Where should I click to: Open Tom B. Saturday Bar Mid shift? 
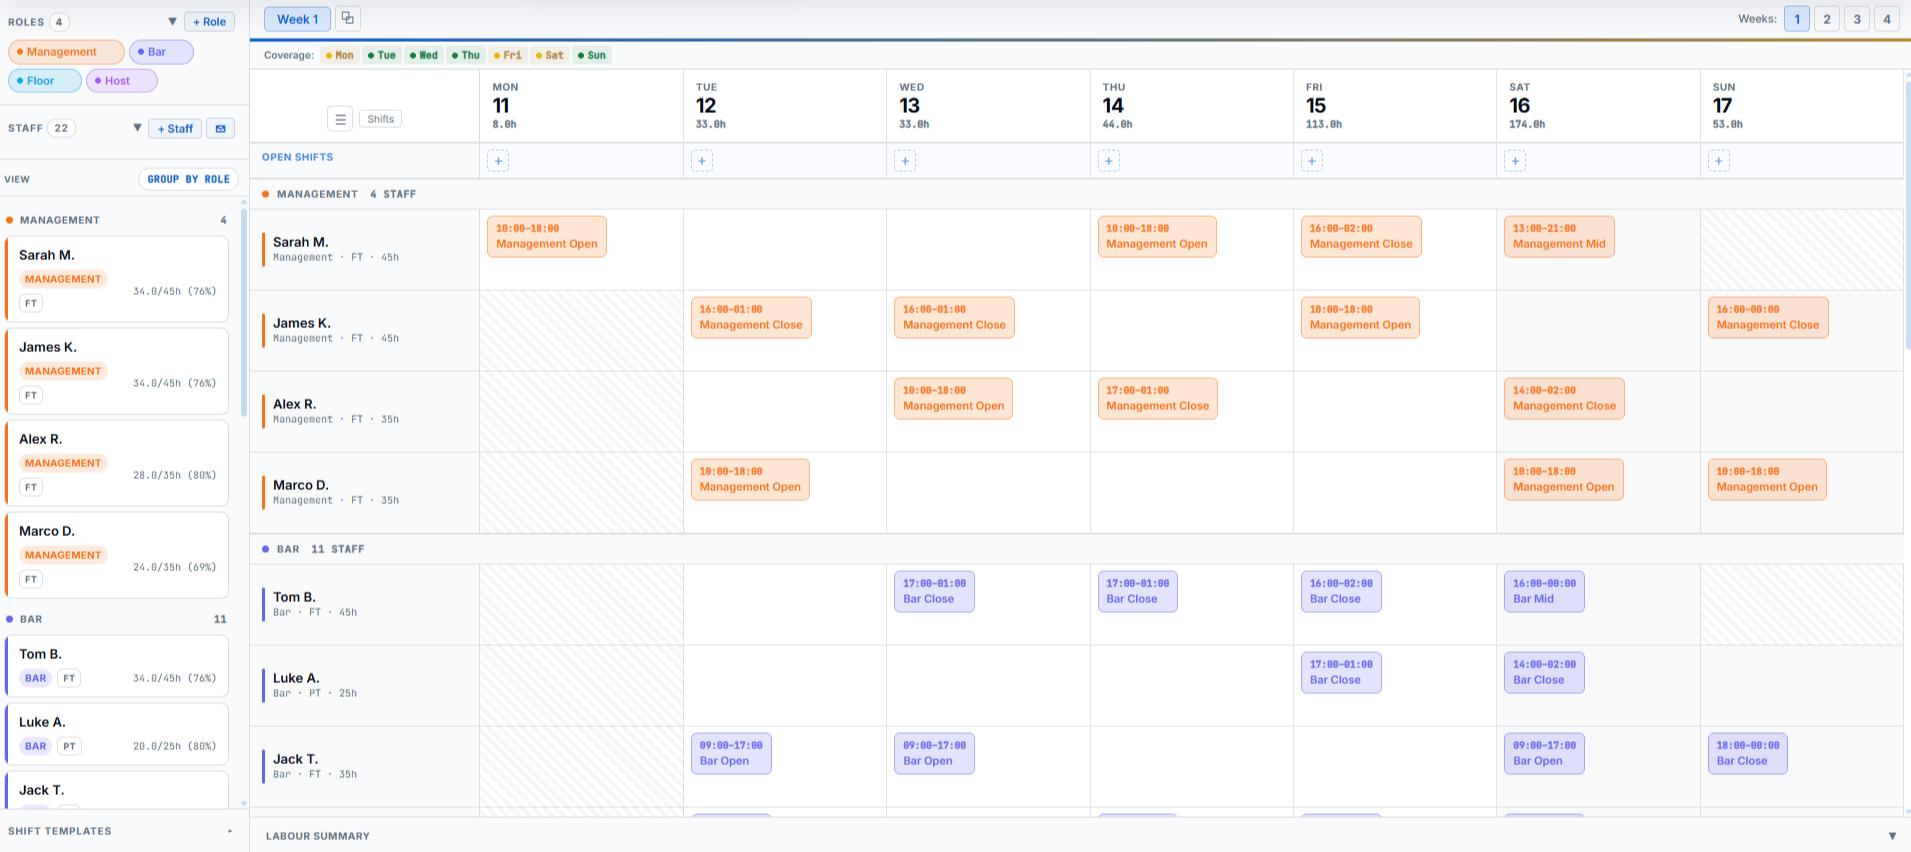pos(1544,592)
